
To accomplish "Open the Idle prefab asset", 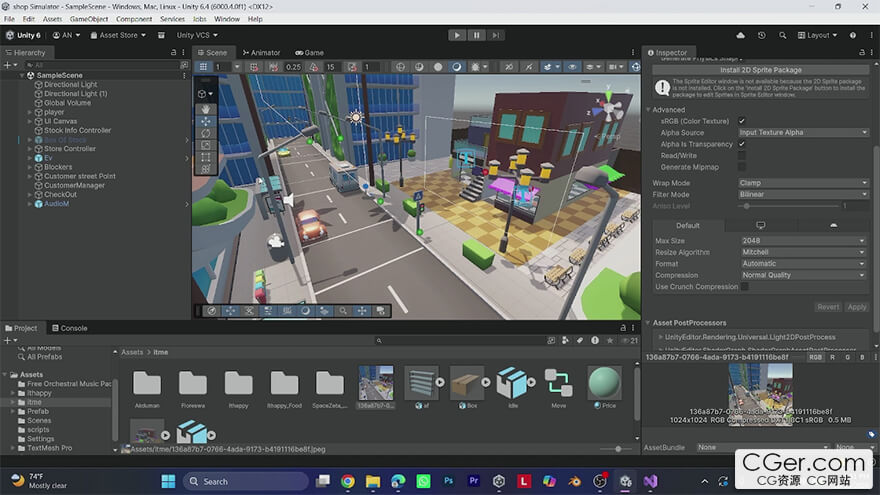I will pos(513,387).
